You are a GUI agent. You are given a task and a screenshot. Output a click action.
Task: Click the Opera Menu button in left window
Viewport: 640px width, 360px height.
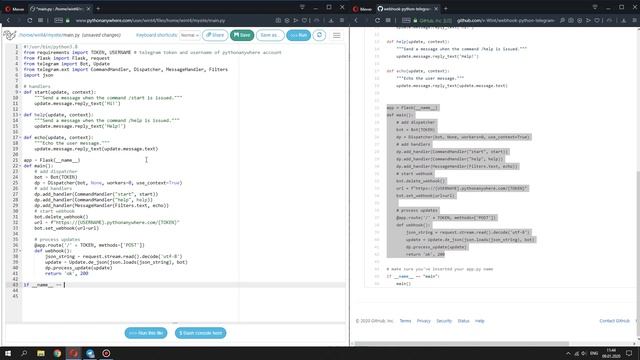(x=14, y=9)
